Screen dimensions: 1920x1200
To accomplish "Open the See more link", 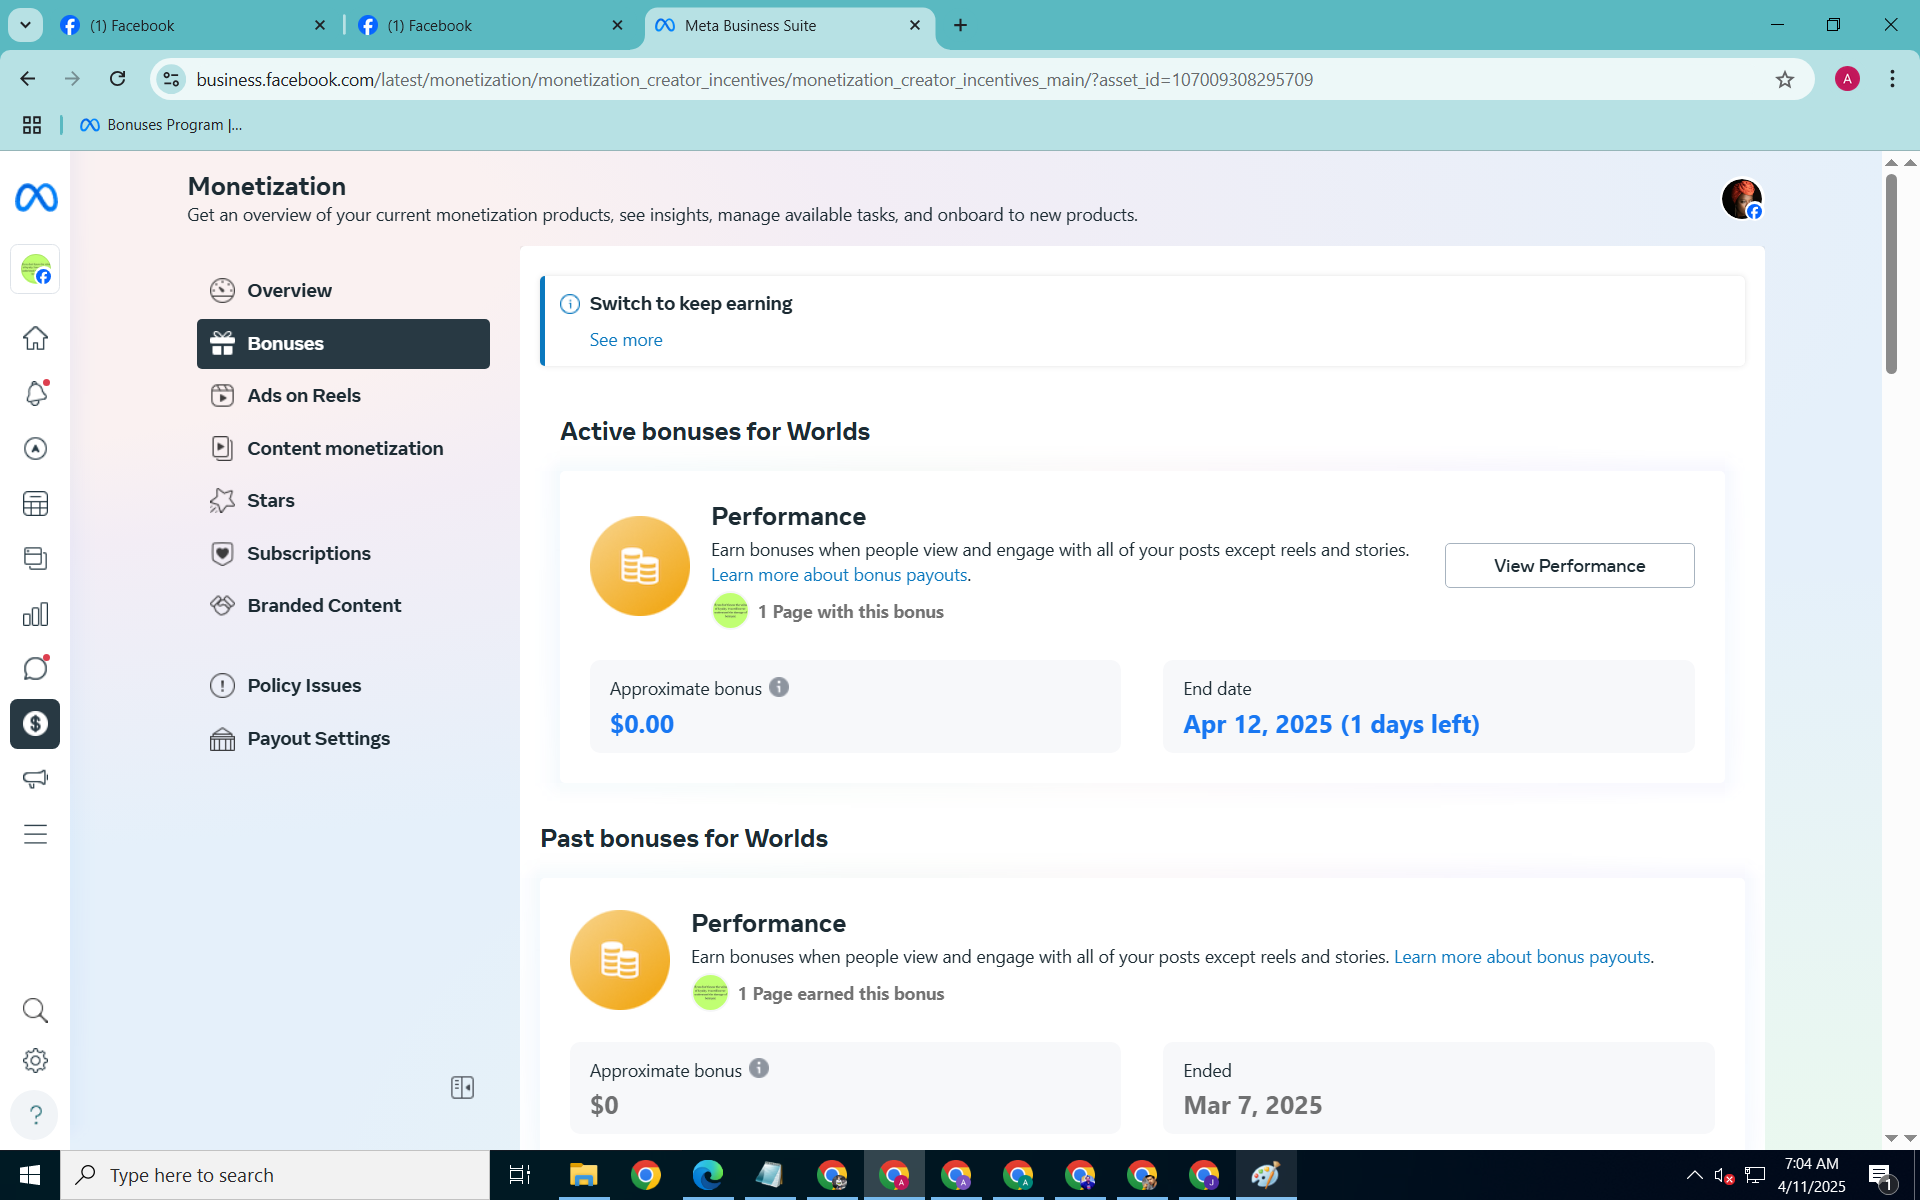I will [626, 340].
